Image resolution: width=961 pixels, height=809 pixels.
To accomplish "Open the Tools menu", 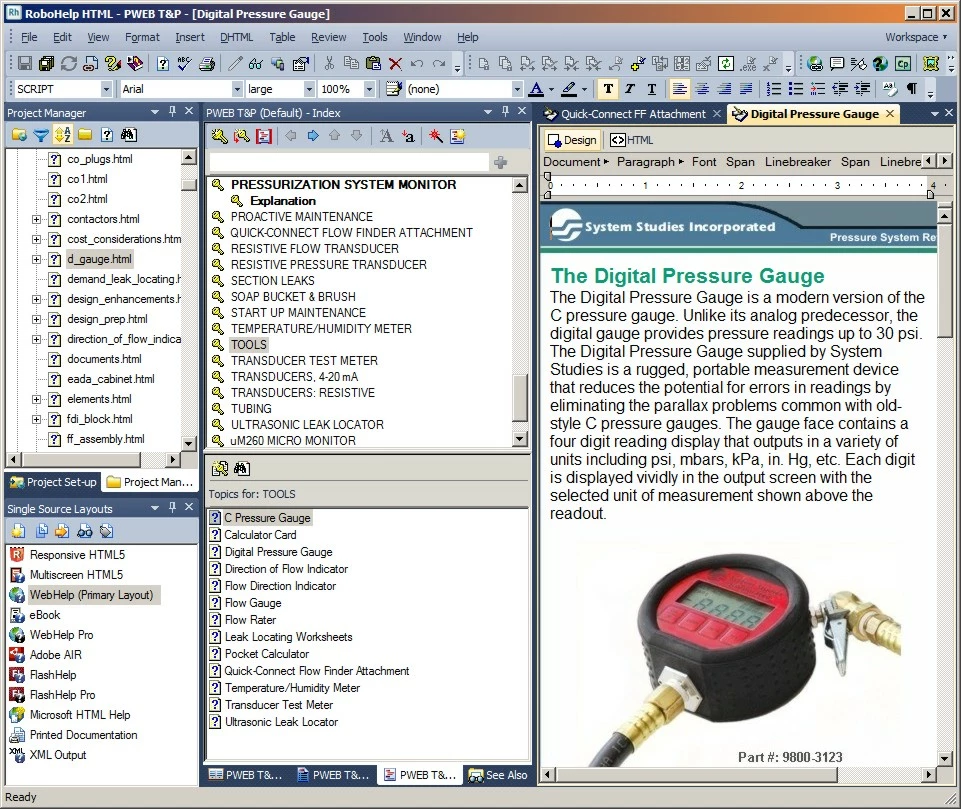I will [x=374, y=37].
